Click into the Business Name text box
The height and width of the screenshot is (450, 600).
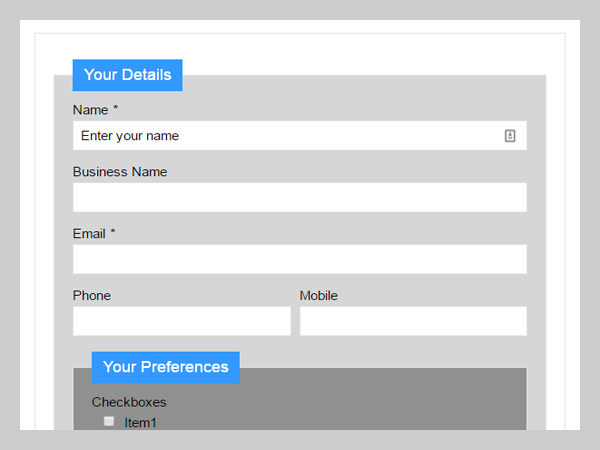(299, 197)
